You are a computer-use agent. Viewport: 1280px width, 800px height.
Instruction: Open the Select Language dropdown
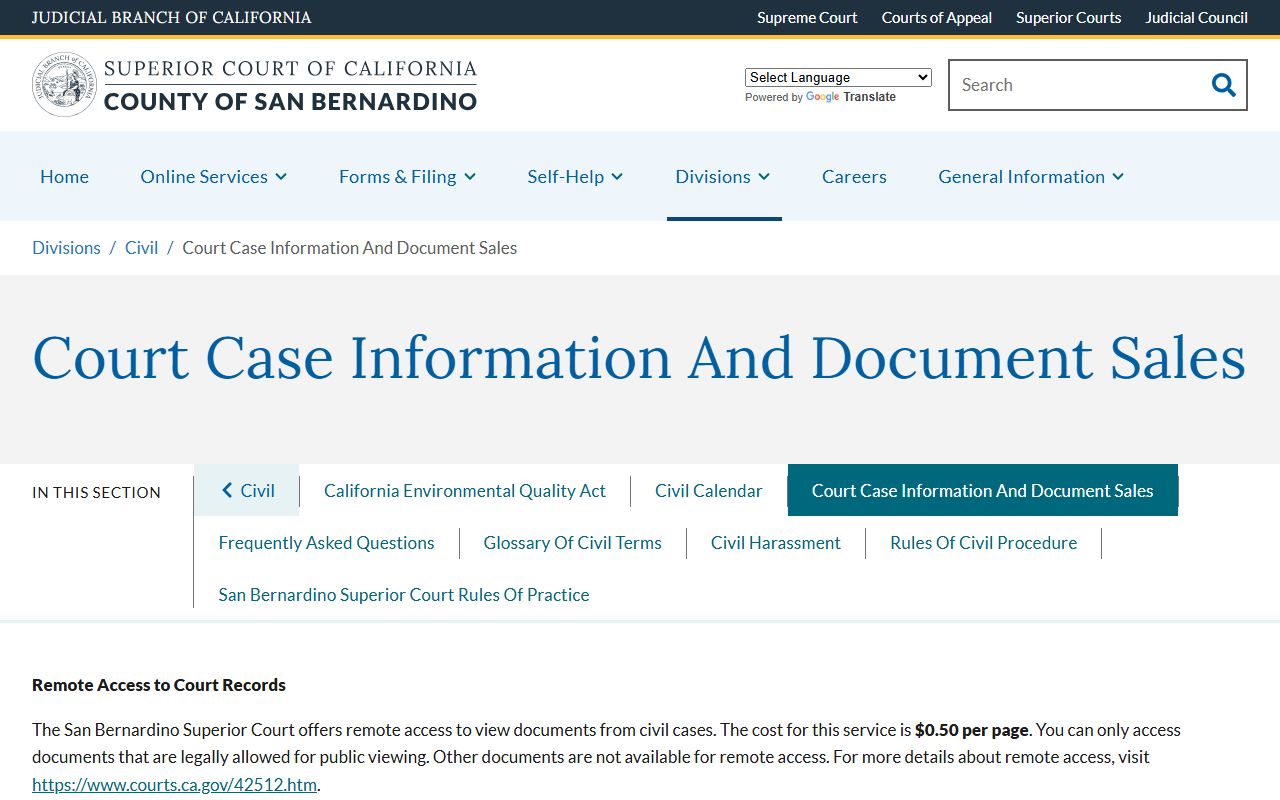838,77
